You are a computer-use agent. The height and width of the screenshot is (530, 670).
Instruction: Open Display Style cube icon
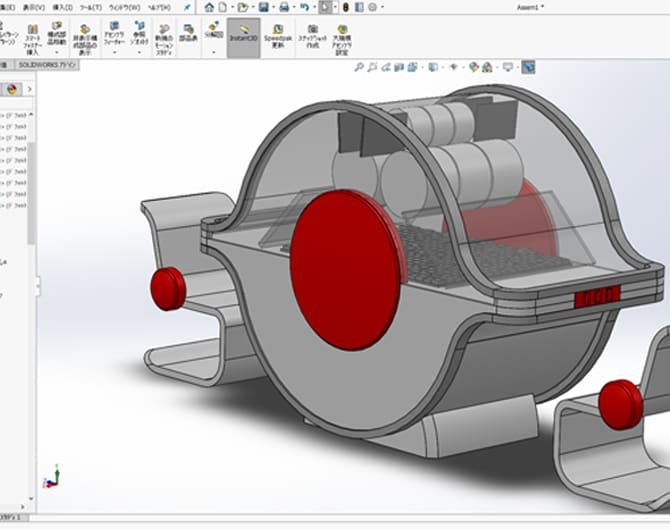tap(433, 67)
